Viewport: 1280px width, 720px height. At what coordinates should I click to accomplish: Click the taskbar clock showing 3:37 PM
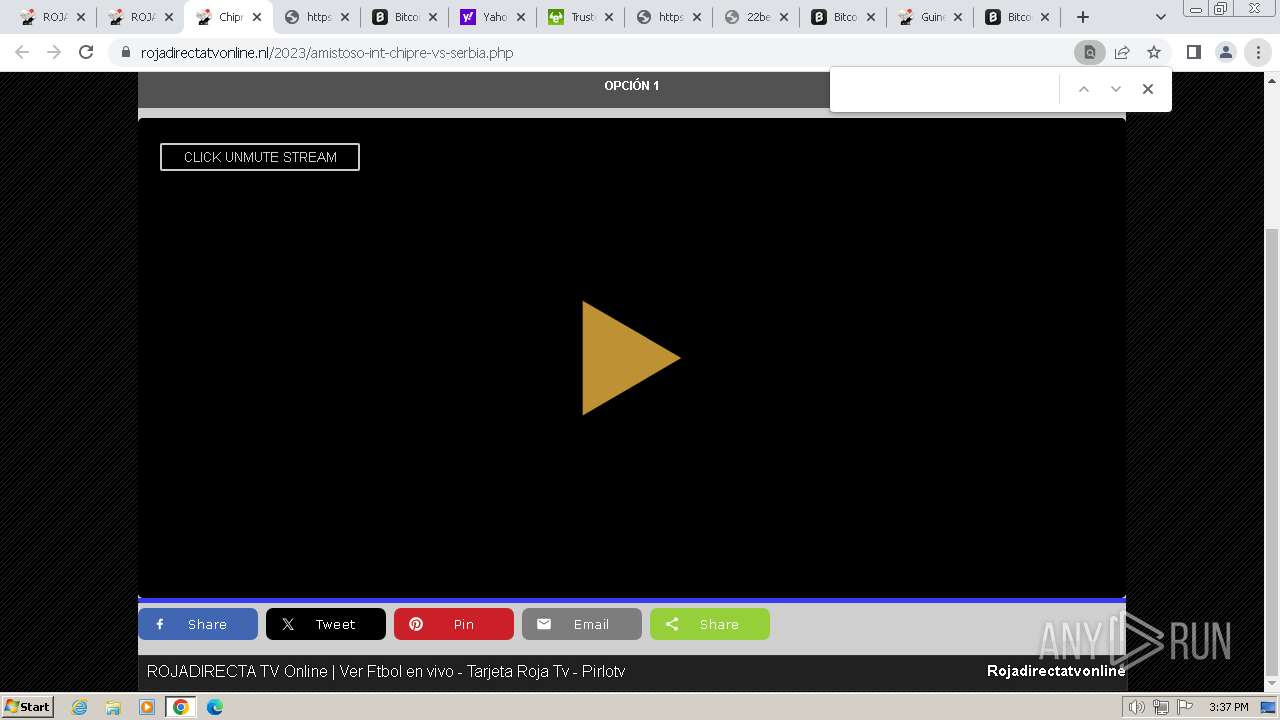pos(1229,707)
